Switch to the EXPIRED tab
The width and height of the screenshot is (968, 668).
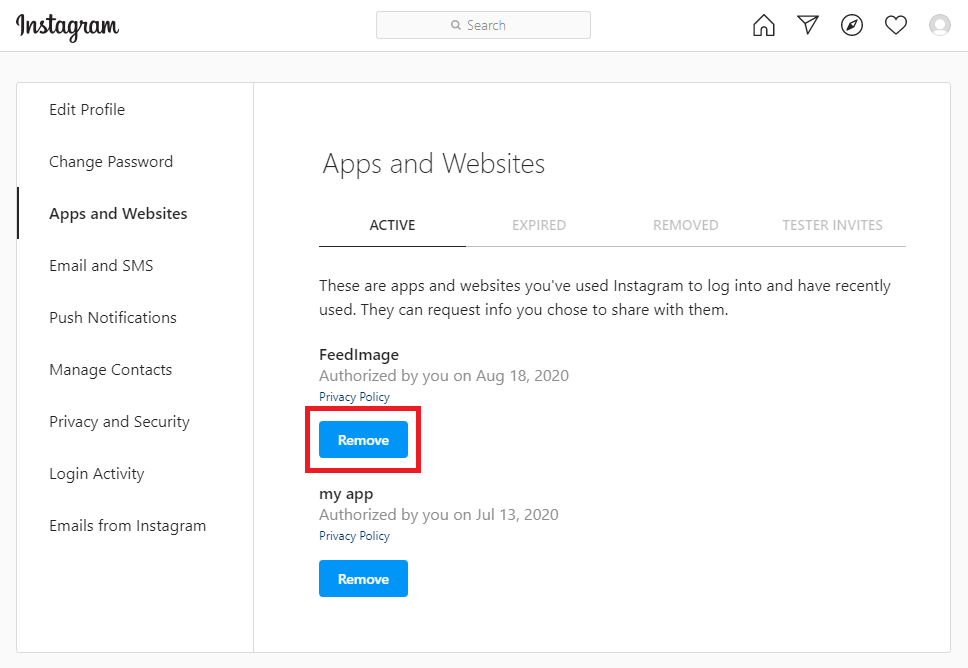click(539, 225)
